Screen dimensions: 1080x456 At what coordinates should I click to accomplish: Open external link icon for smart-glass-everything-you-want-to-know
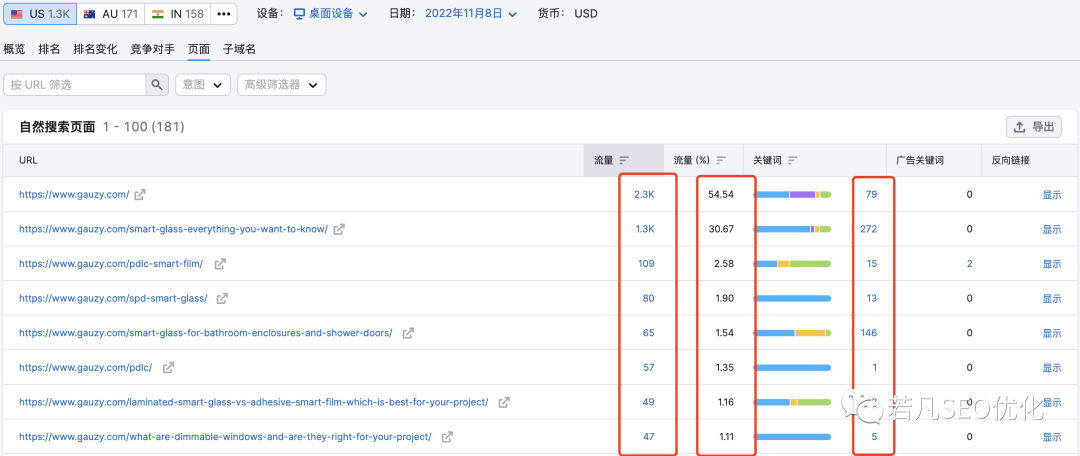[x=339, y=229]
